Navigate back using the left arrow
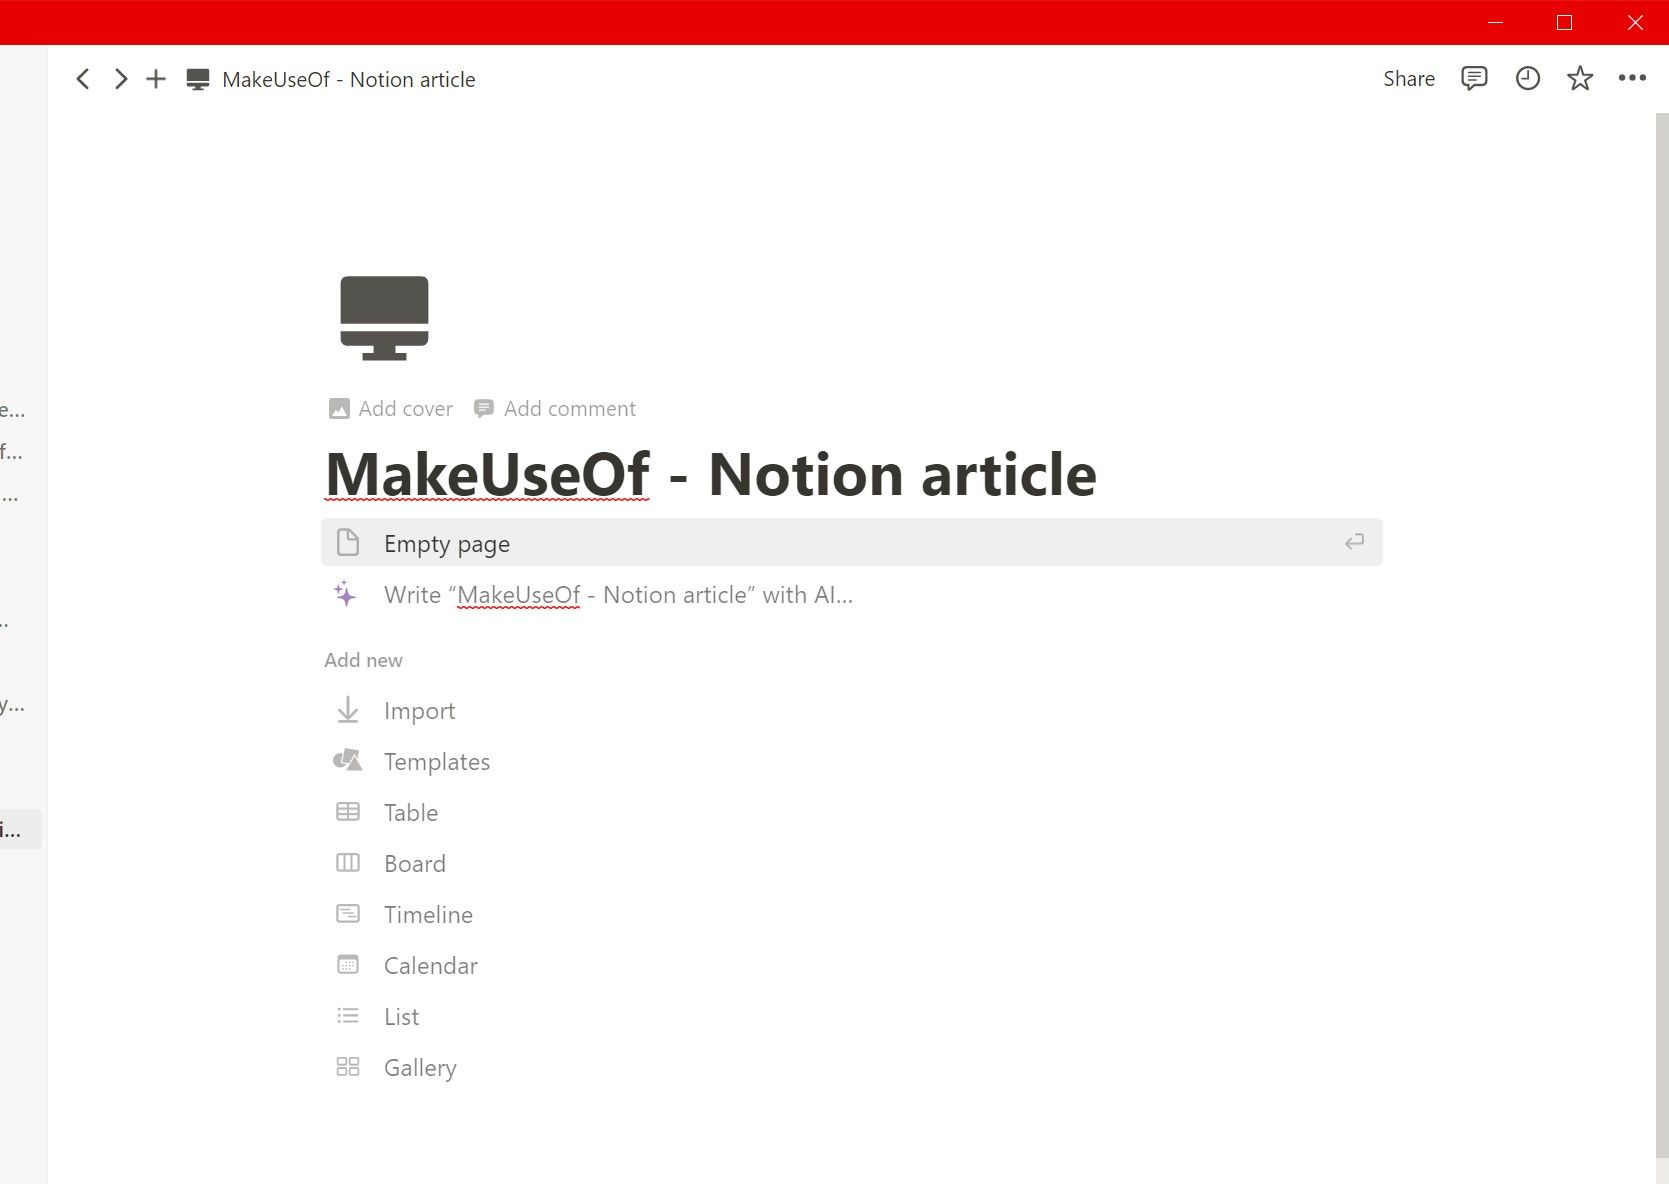Viewport: 1669px width, 1184px height. coord(82,79)
